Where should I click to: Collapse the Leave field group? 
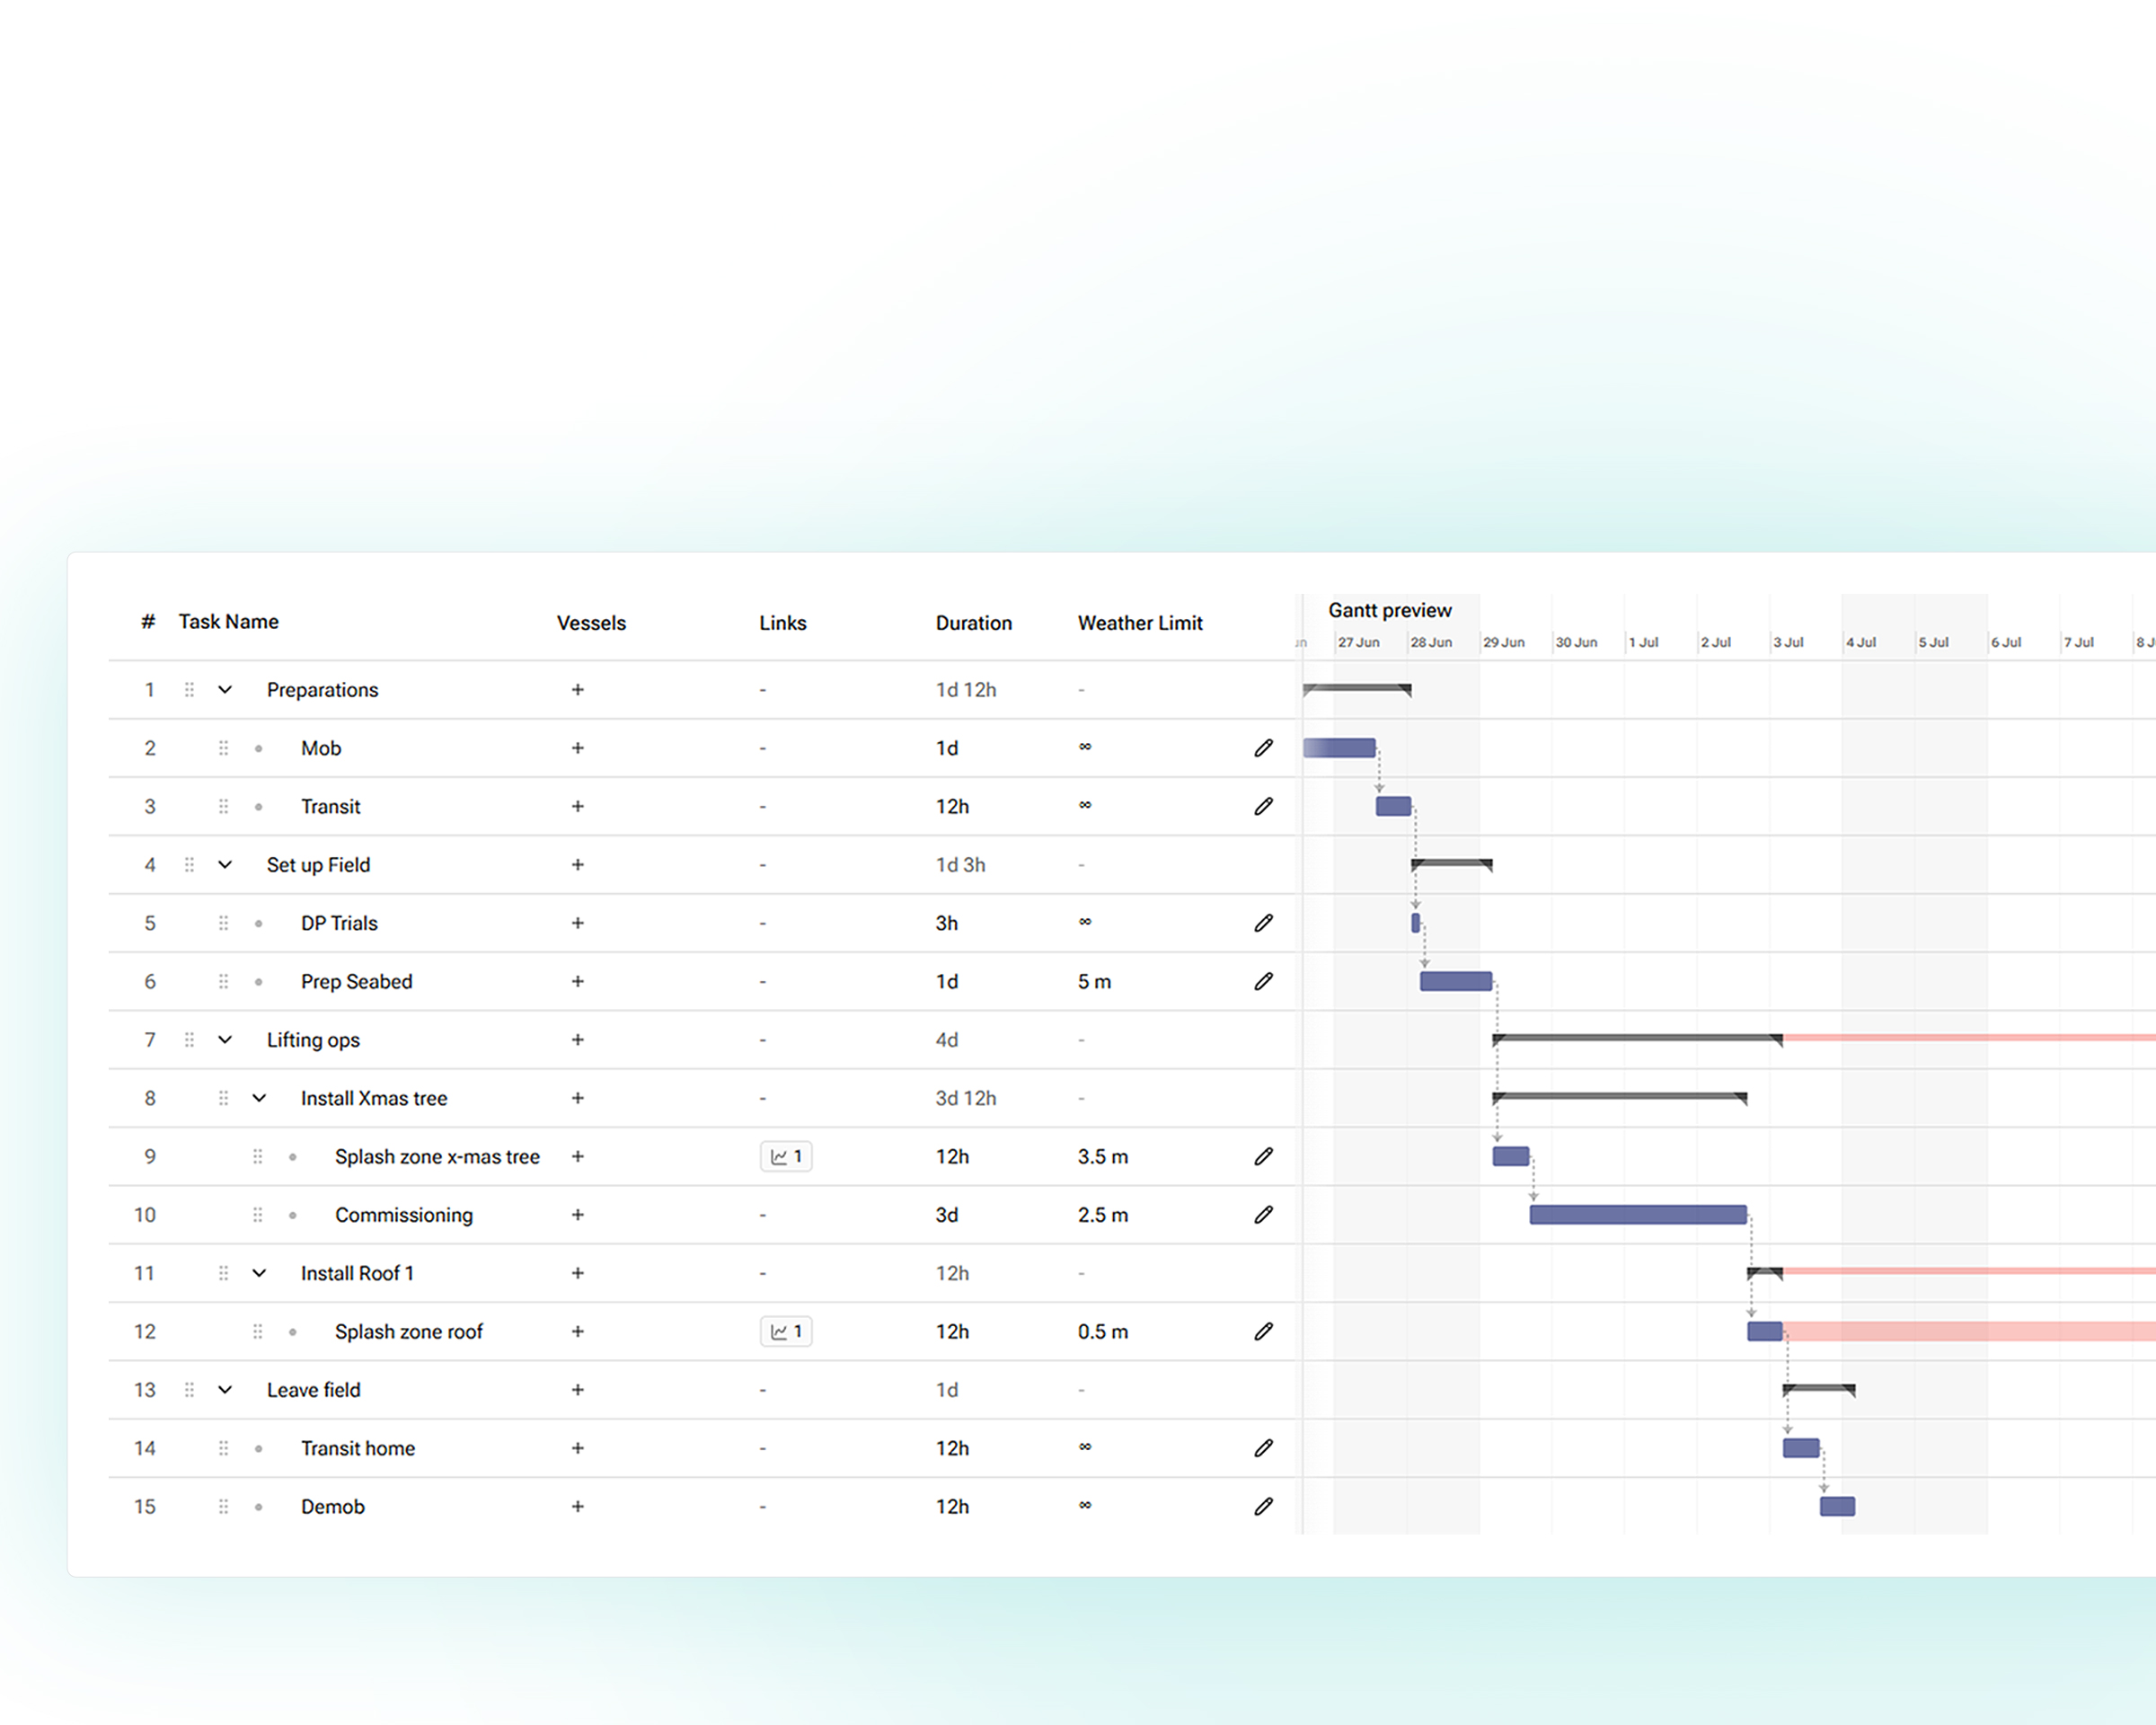(225, 1390)
